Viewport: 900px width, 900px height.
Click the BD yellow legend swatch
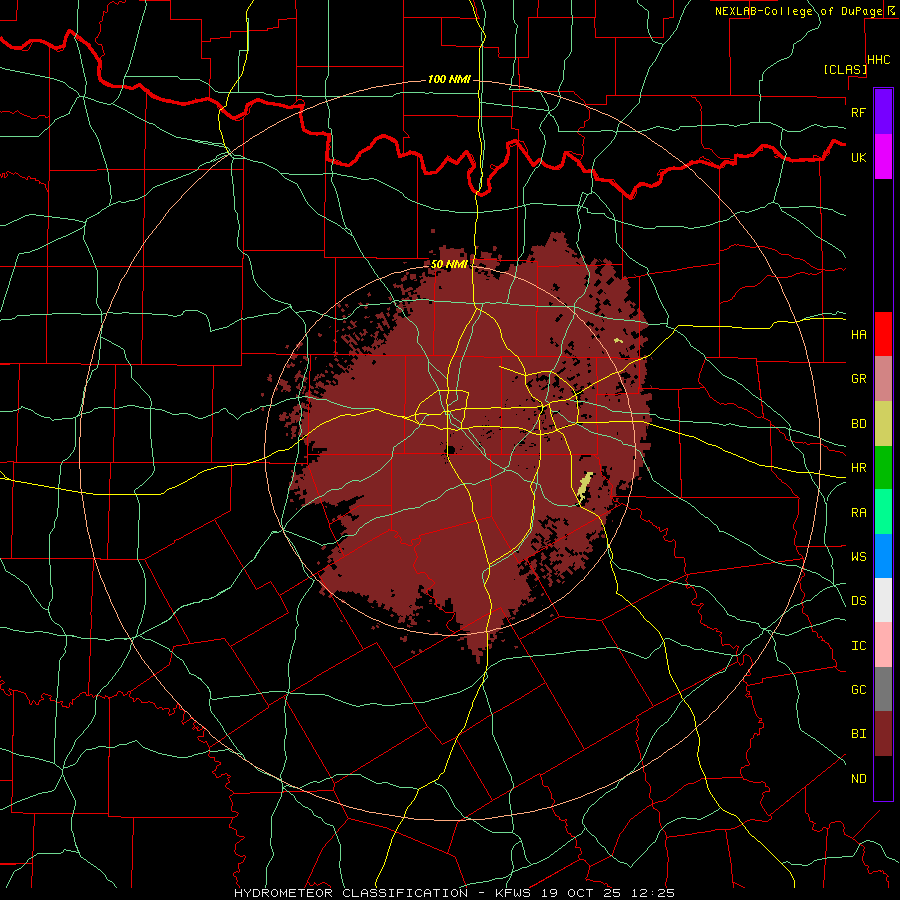(883, 423)
